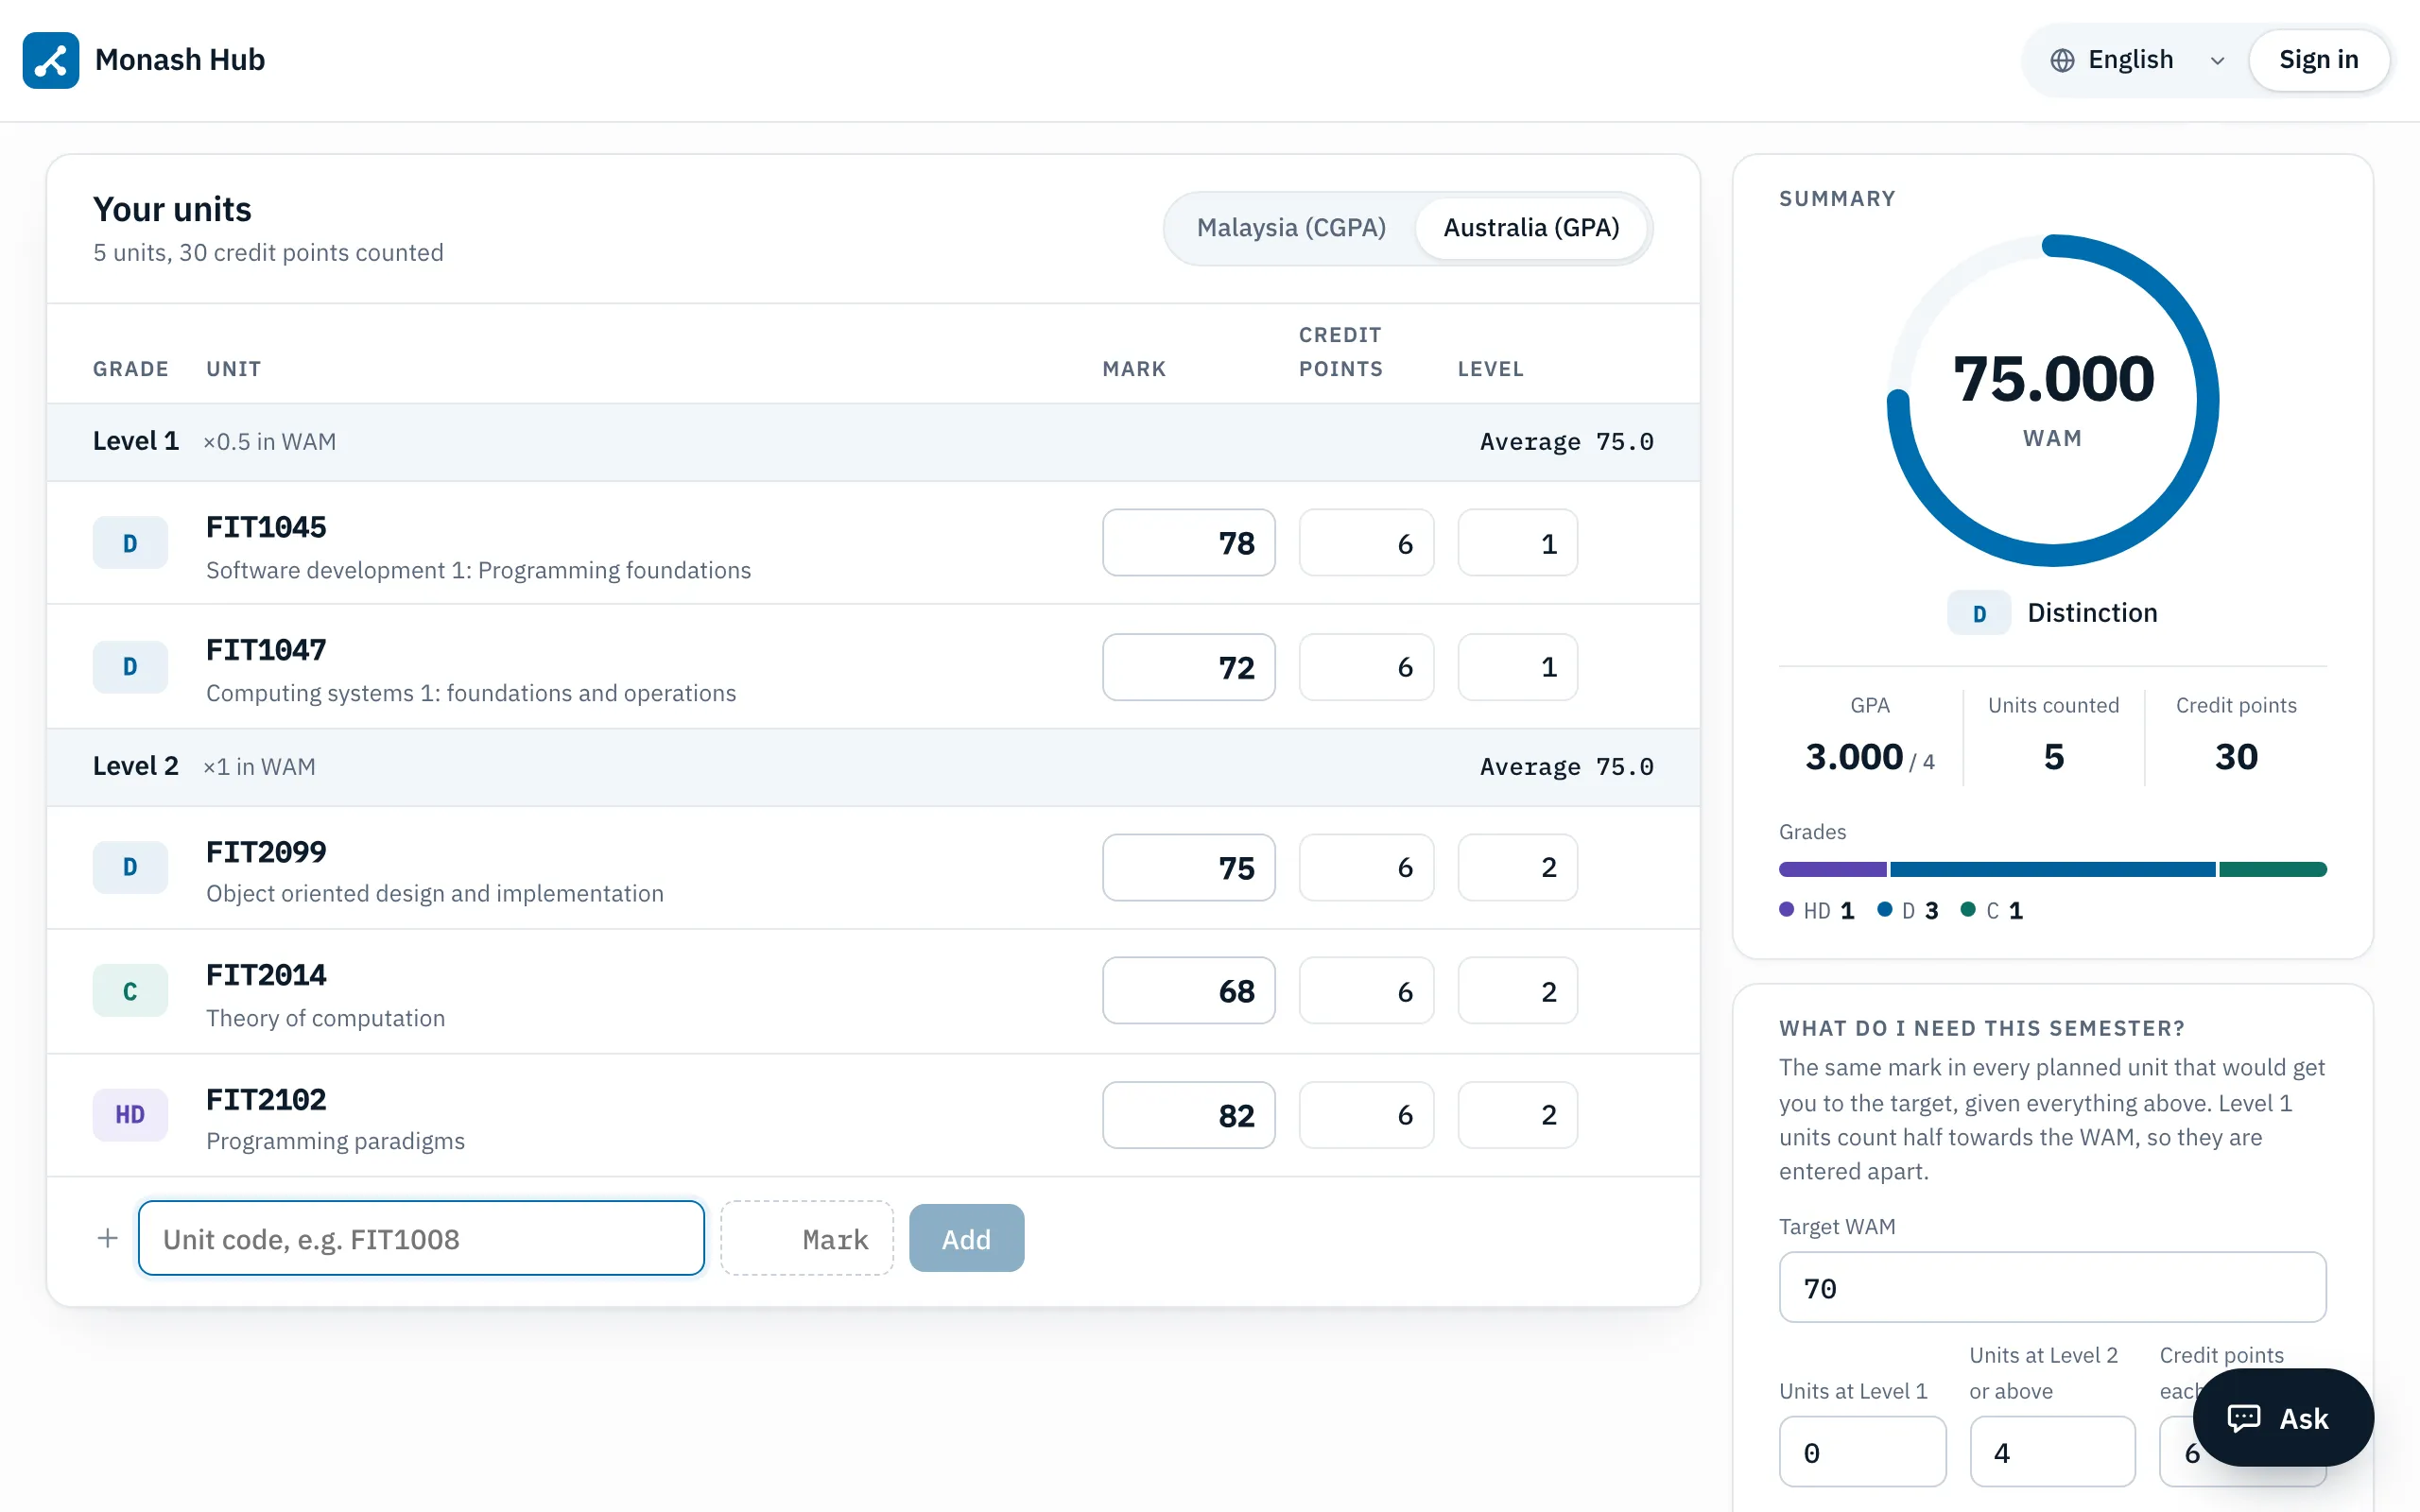Edit the mark 68 for FIT2014
2420x1512 pixels.
tap(1189, 991)
